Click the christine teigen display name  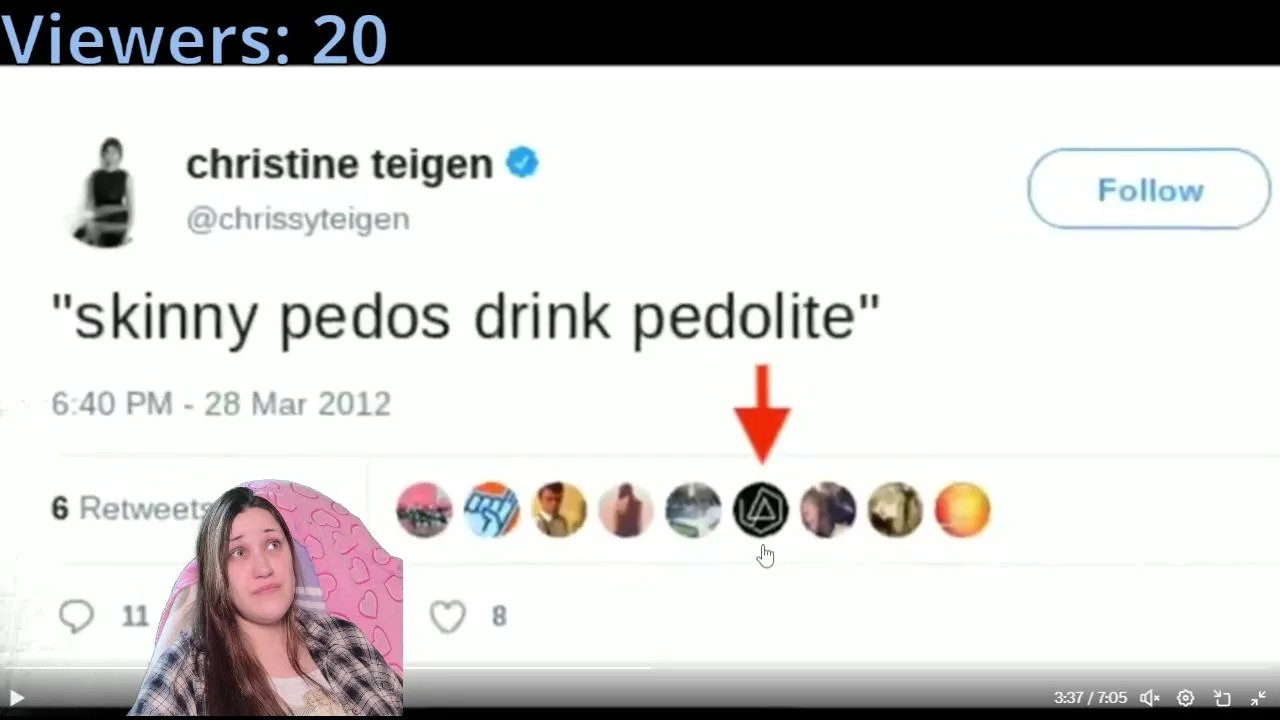(339, 164)
